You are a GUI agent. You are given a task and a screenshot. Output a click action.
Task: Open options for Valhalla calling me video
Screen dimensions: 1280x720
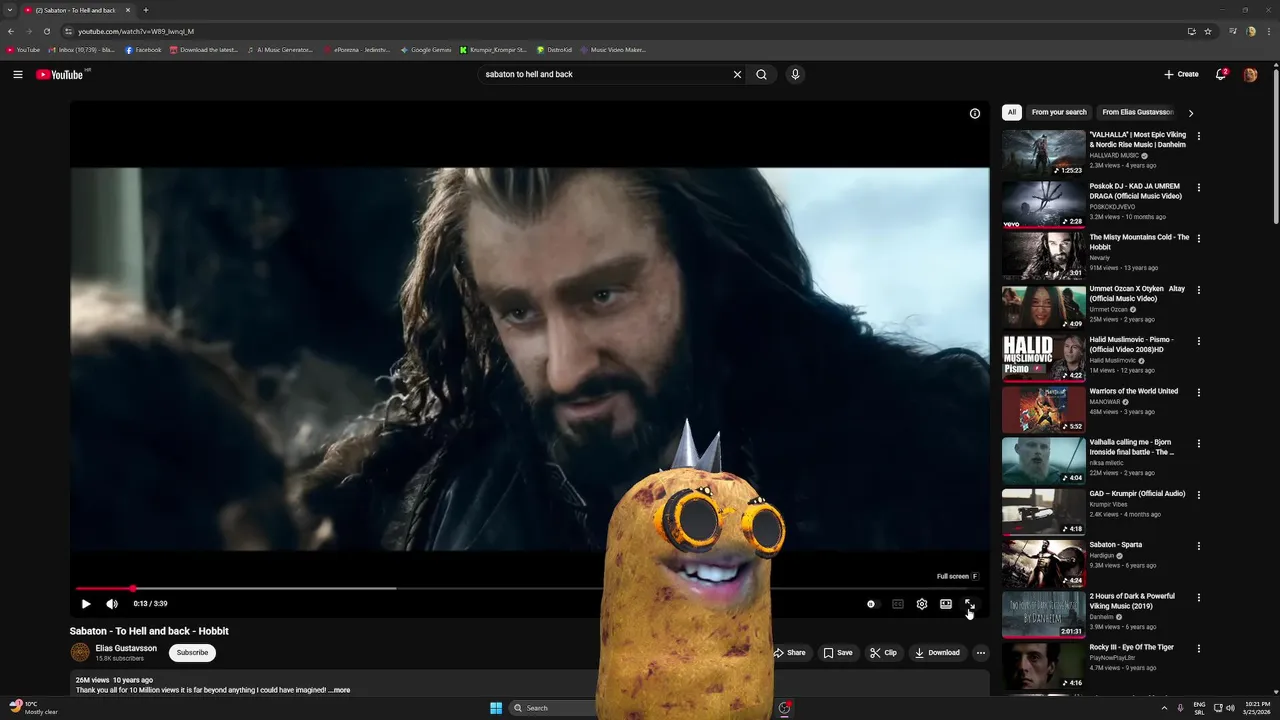pyautogui.click(x=1199, y=443)
